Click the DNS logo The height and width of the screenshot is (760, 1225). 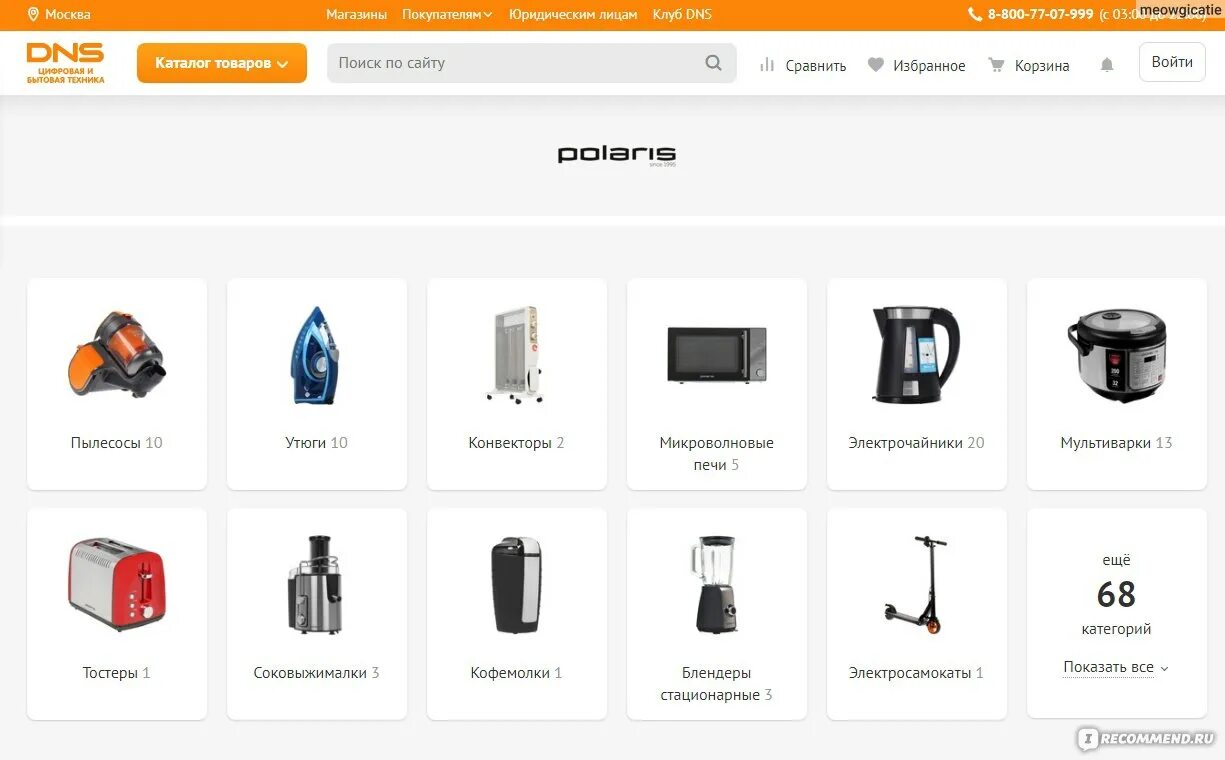click(65, 63)
